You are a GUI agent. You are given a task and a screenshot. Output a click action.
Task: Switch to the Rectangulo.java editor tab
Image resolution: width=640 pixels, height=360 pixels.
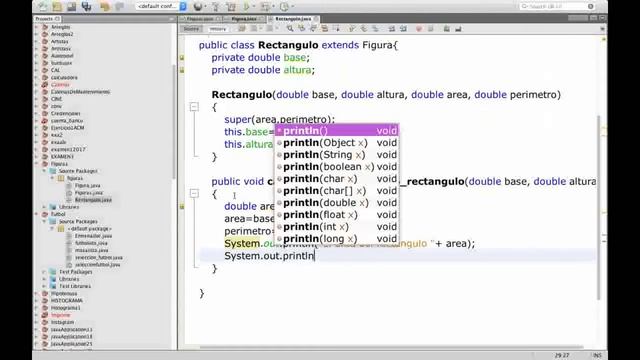[x=292, y=19]
